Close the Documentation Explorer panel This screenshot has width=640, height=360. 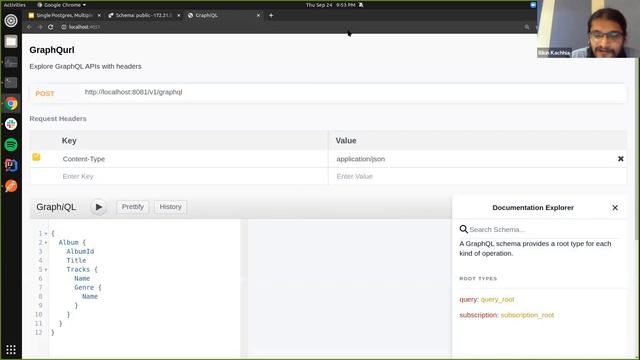(x=615, y=208)
